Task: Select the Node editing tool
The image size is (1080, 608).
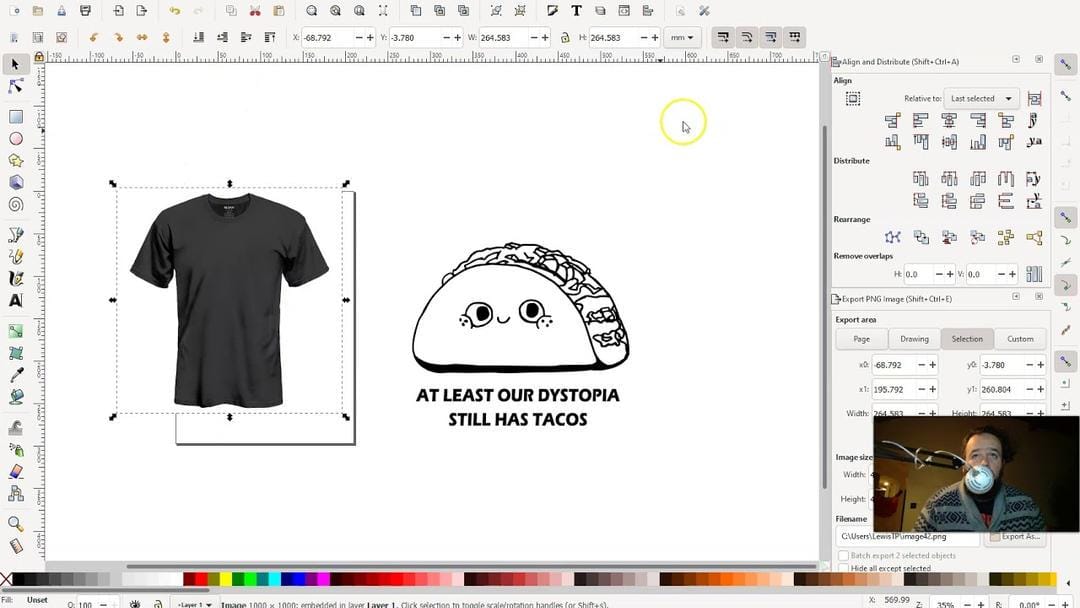Action: pyautogui.click(x=16, y=87)
